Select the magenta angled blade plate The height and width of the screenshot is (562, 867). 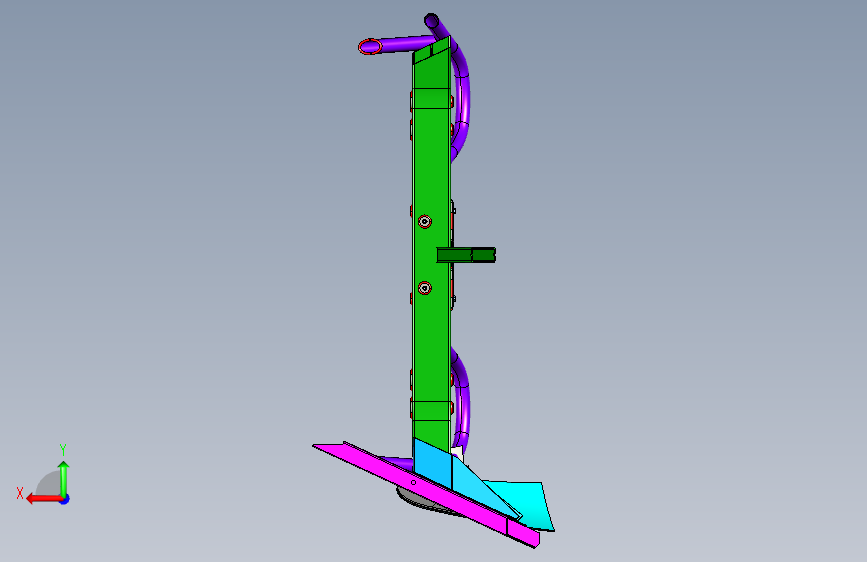[426, 494]
